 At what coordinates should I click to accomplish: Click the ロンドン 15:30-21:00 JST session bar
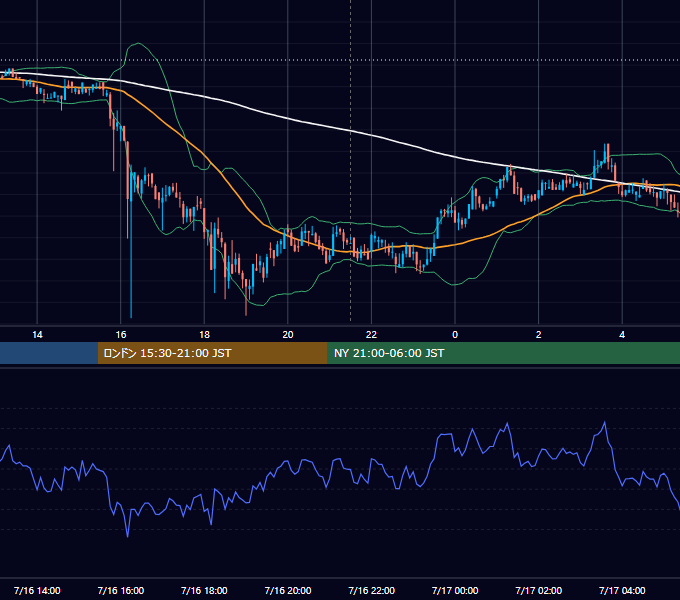[x=212, y=353]
